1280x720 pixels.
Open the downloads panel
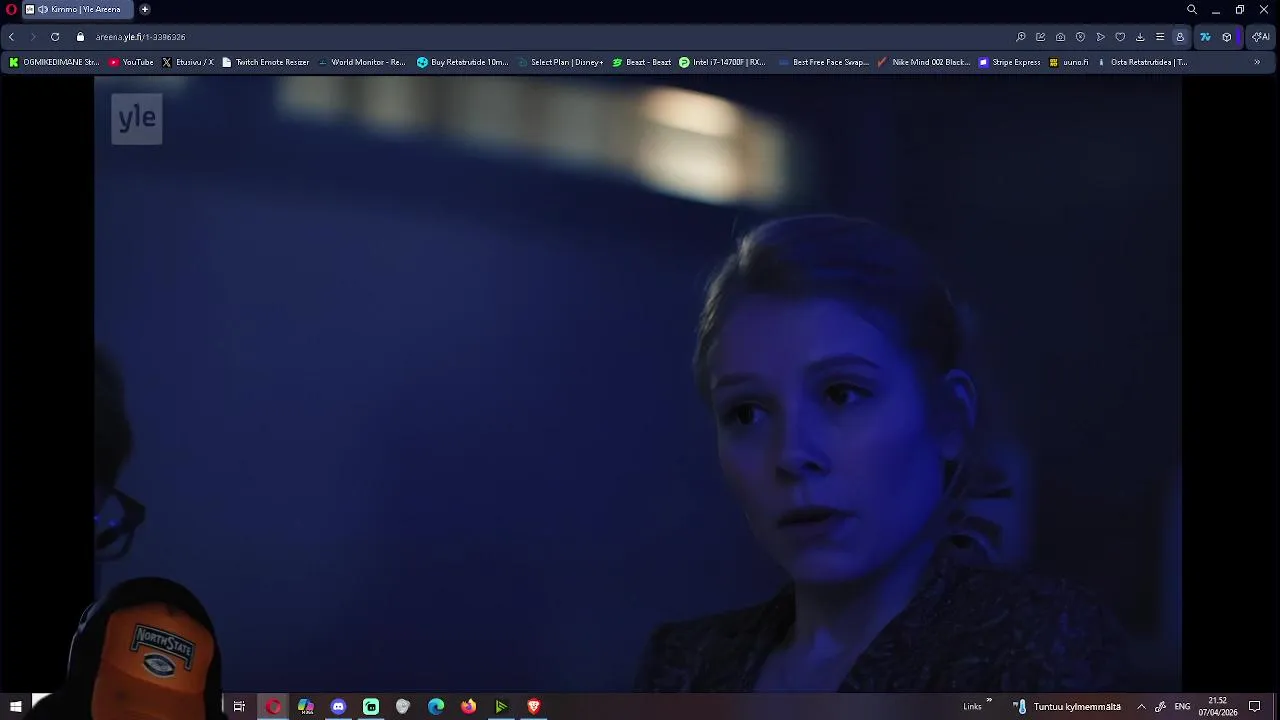tap(1140, 37)
